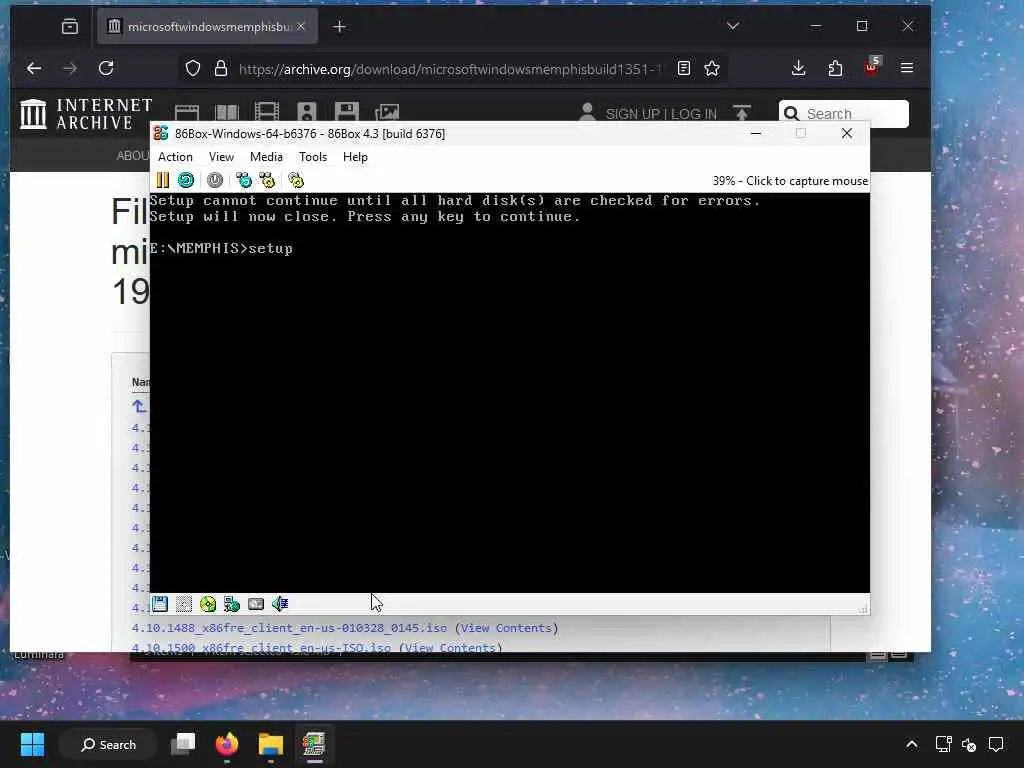
Task: Bookmark this page with the star icon
Action: (712, 69)
